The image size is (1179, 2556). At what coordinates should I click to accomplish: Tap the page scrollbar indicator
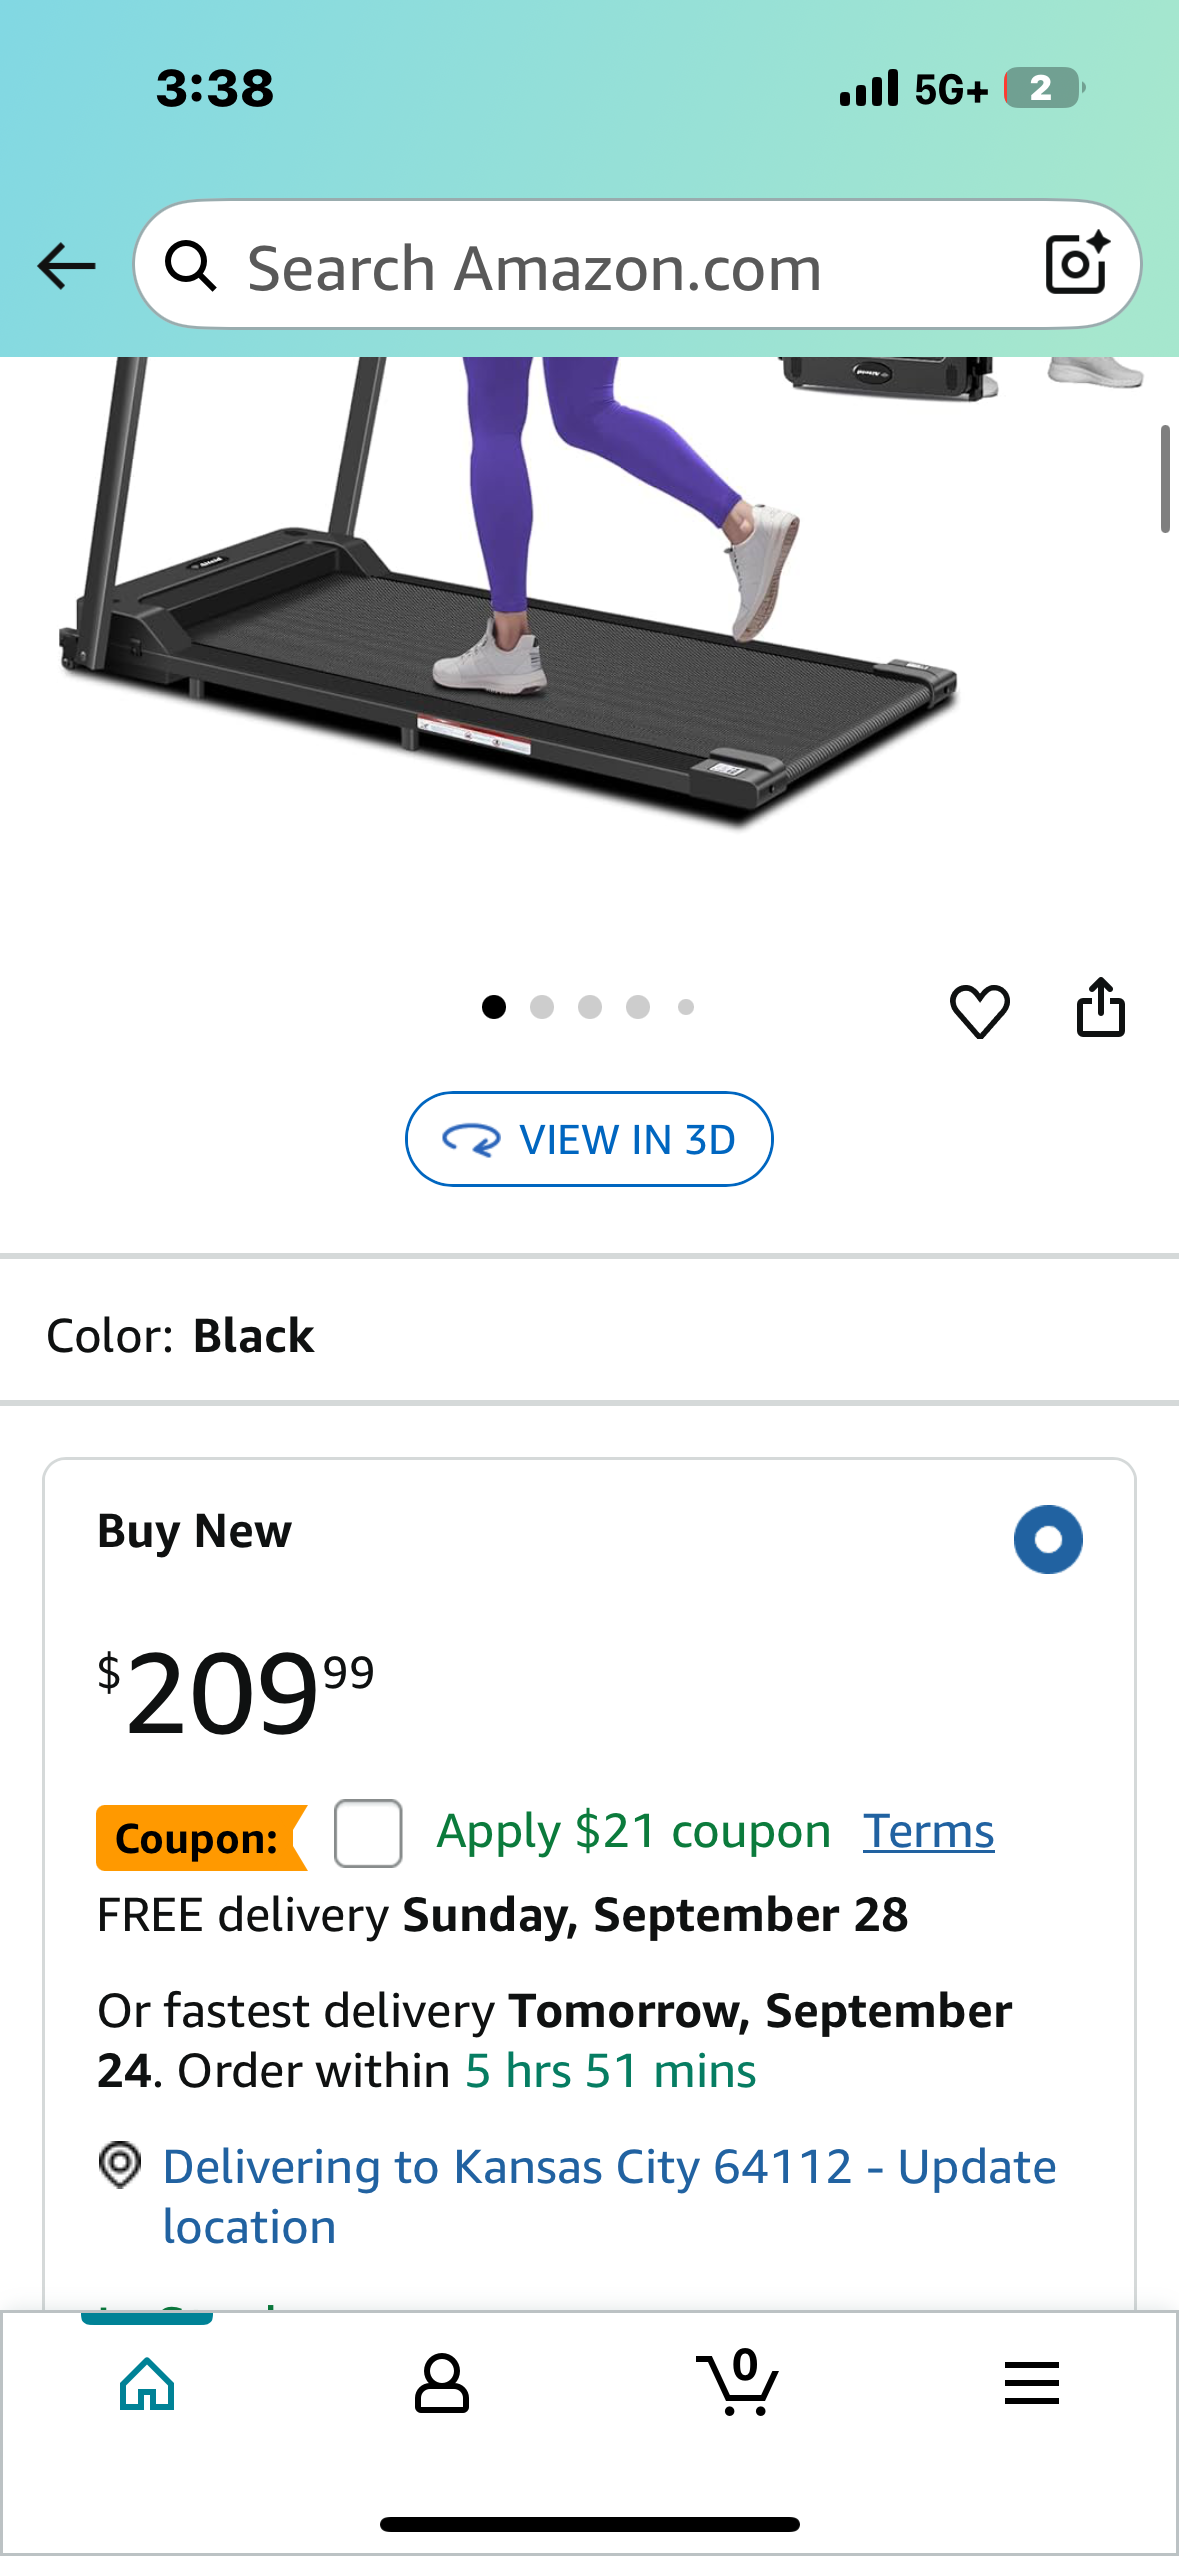tap(1164, 479)
